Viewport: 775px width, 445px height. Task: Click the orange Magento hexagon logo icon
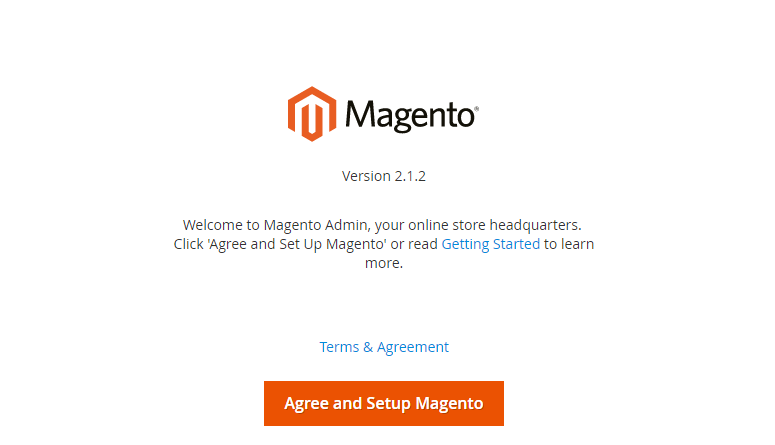[x=312, y=114]
